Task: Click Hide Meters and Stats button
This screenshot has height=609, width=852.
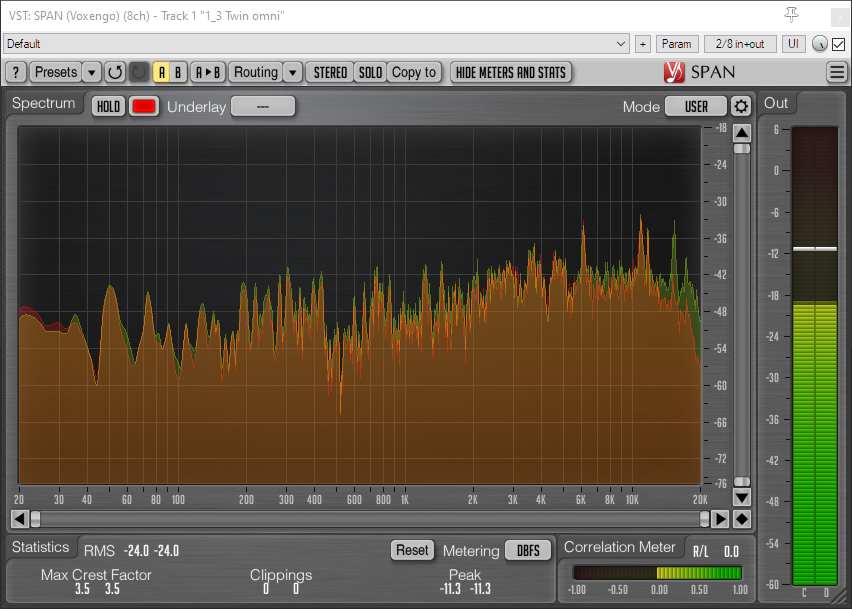Action: tap(511, 72)
